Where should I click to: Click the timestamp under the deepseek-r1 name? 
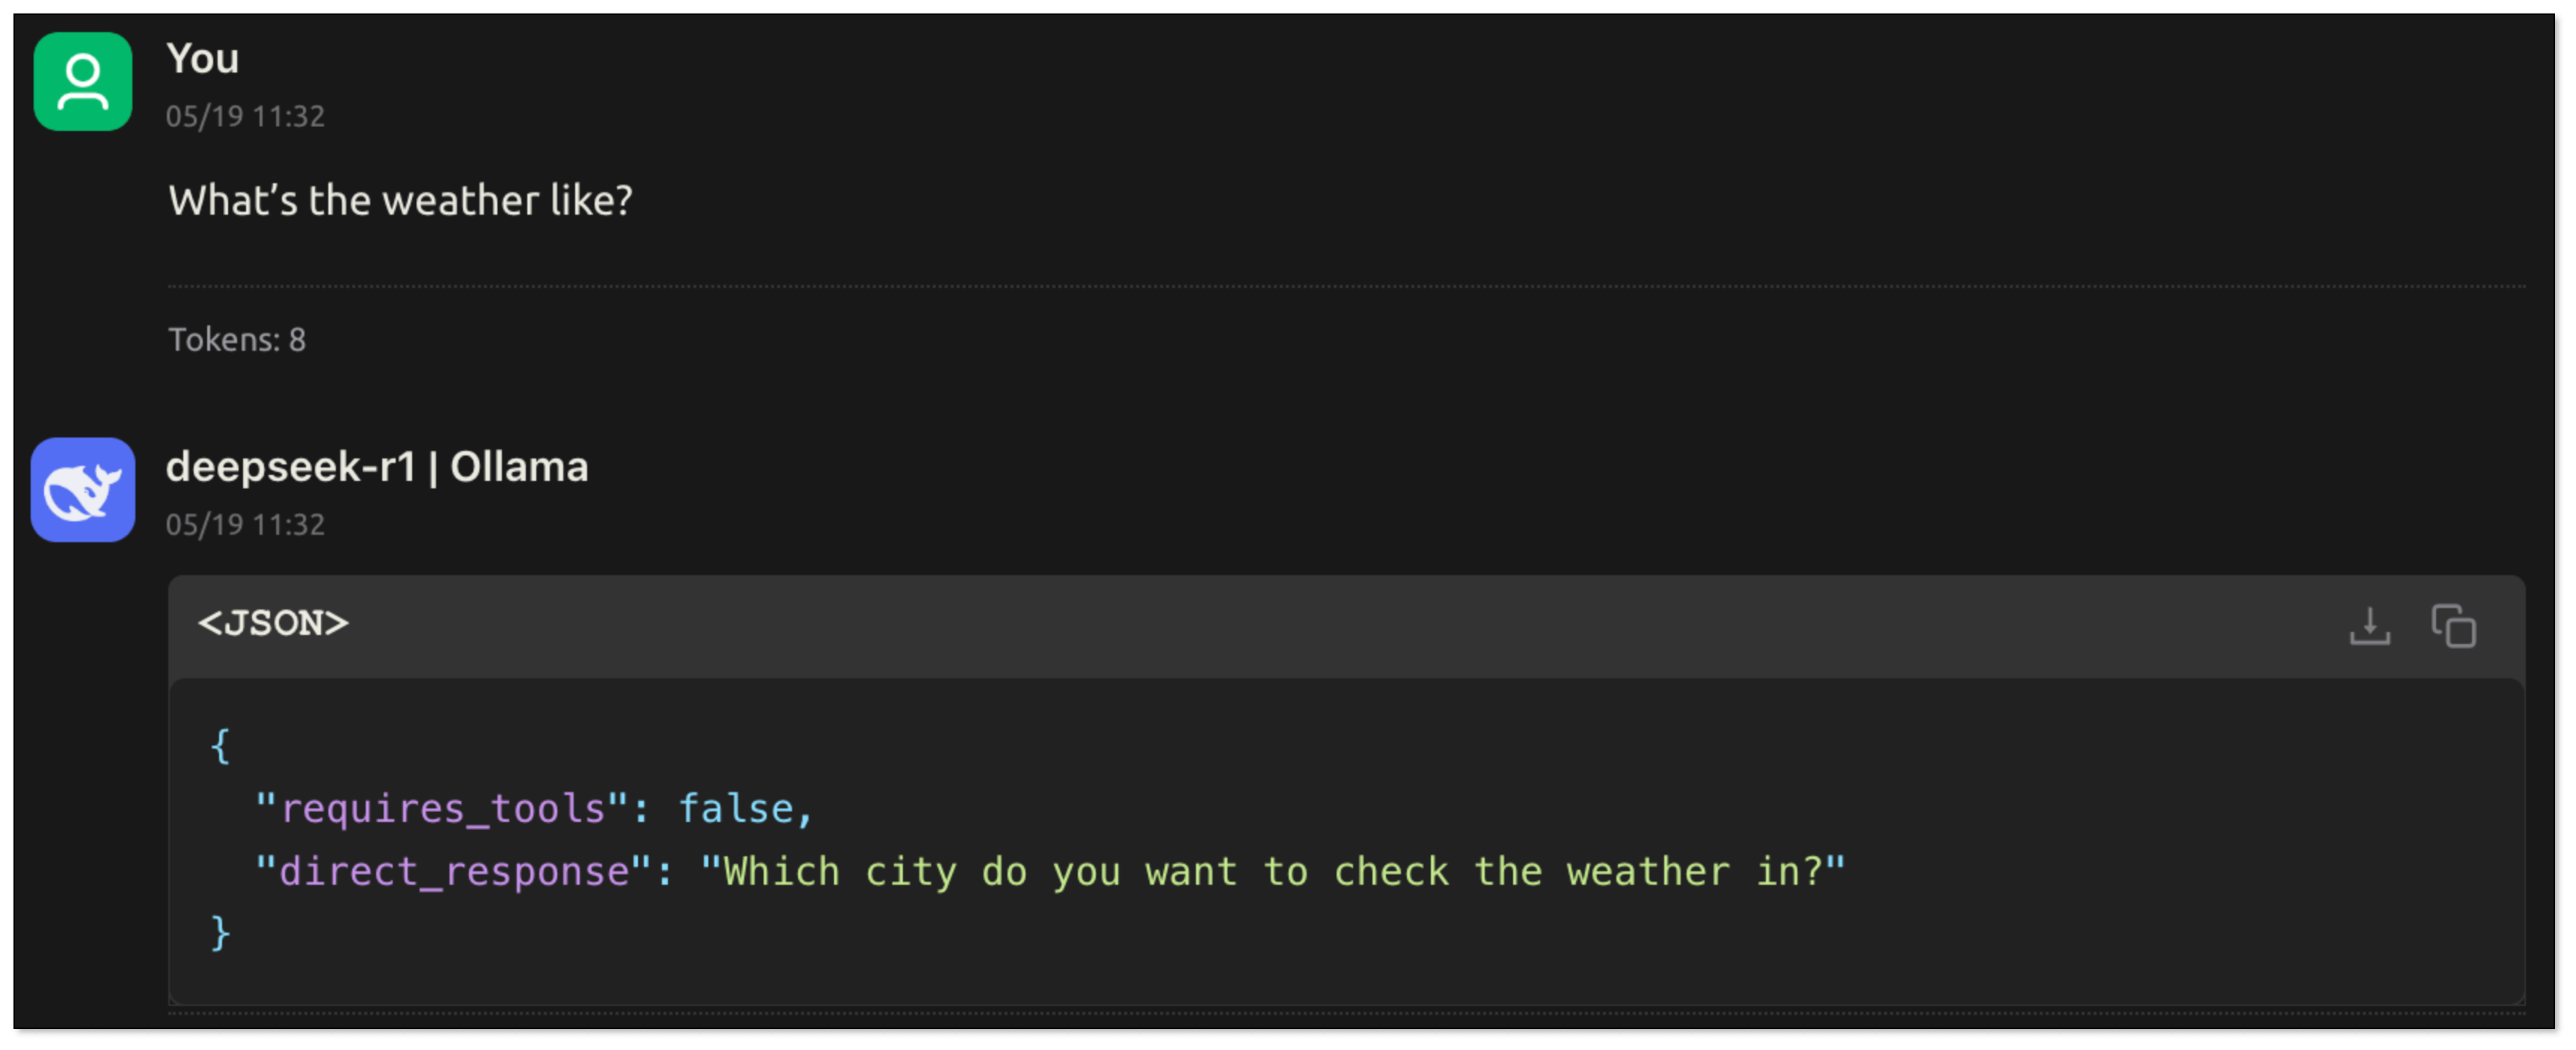245,525
